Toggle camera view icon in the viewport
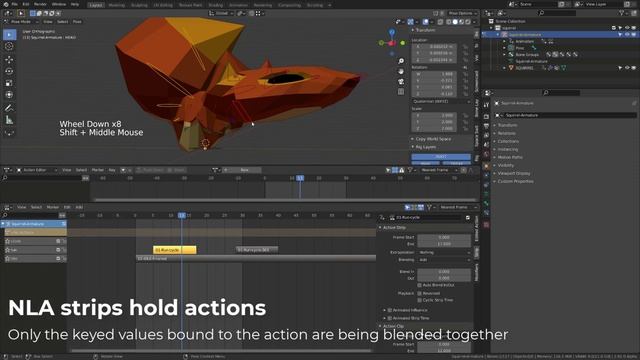640x360 pixels. pyautogui.click(x=401, y=82)
